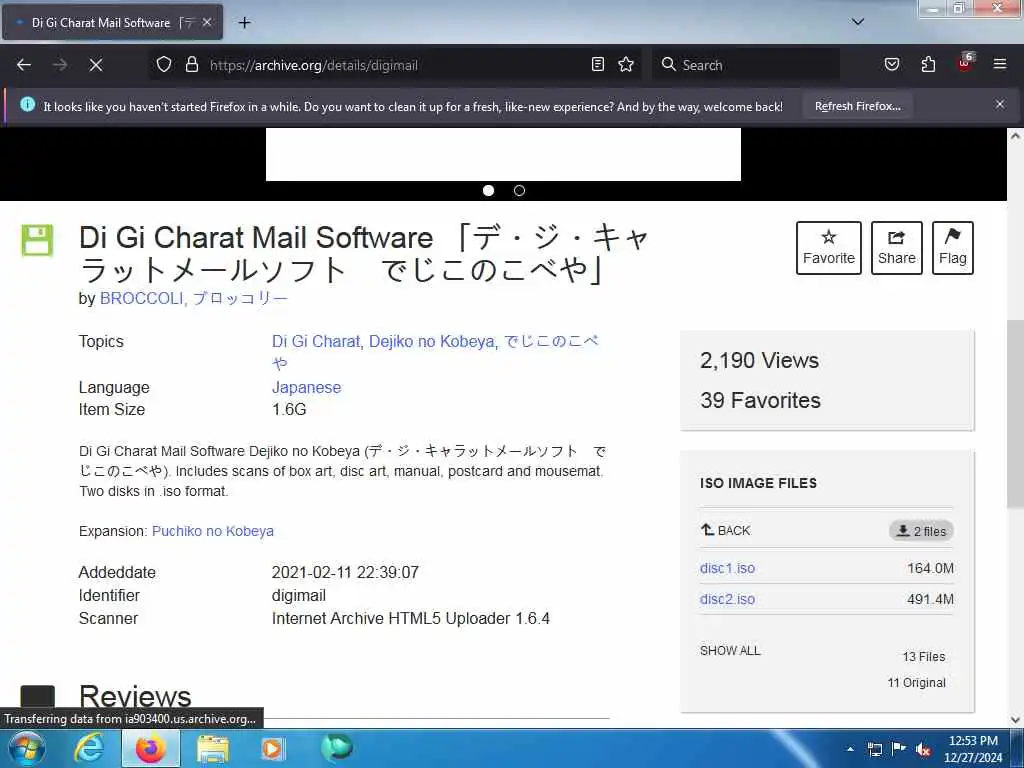Image resolution: width=1024 pixels, height=768 pixels.
Task: Open Windows Start menu
Action: (25, 748)
